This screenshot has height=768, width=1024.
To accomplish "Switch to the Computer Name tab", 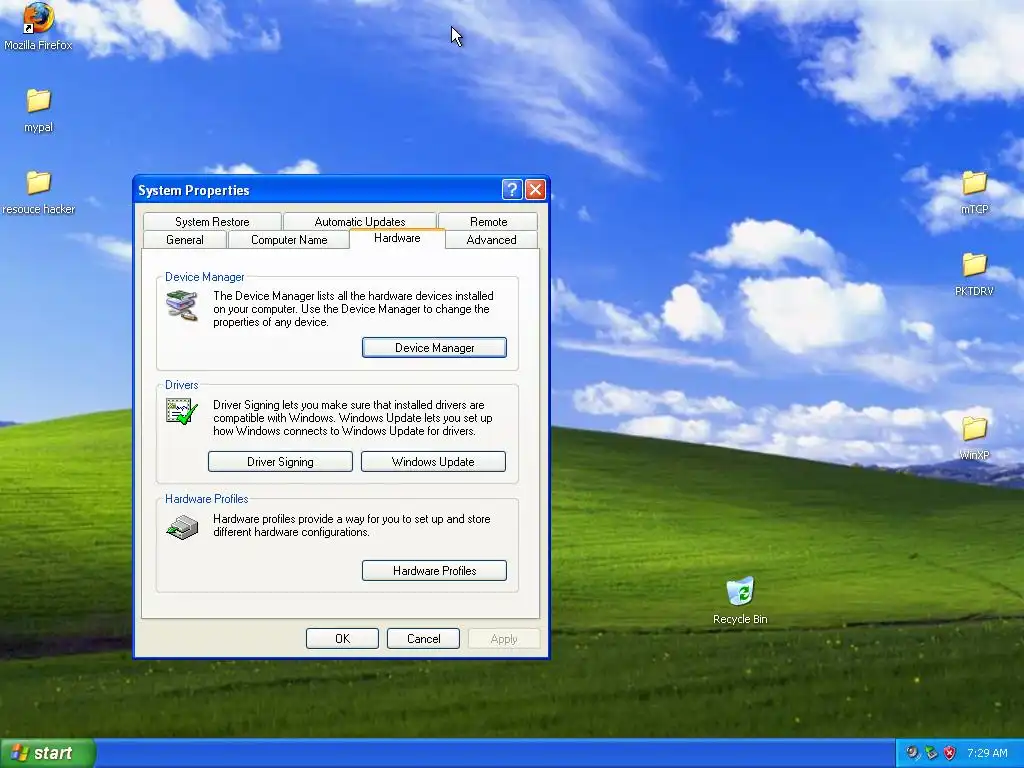I will pyautogui.click(x=289, y=240).
